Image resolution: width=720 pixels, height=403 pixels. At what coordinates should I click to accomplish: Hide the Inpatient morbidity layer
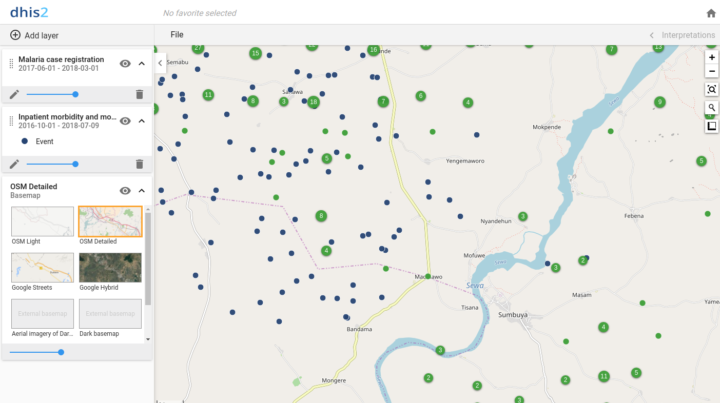click(x=125, y=121)
